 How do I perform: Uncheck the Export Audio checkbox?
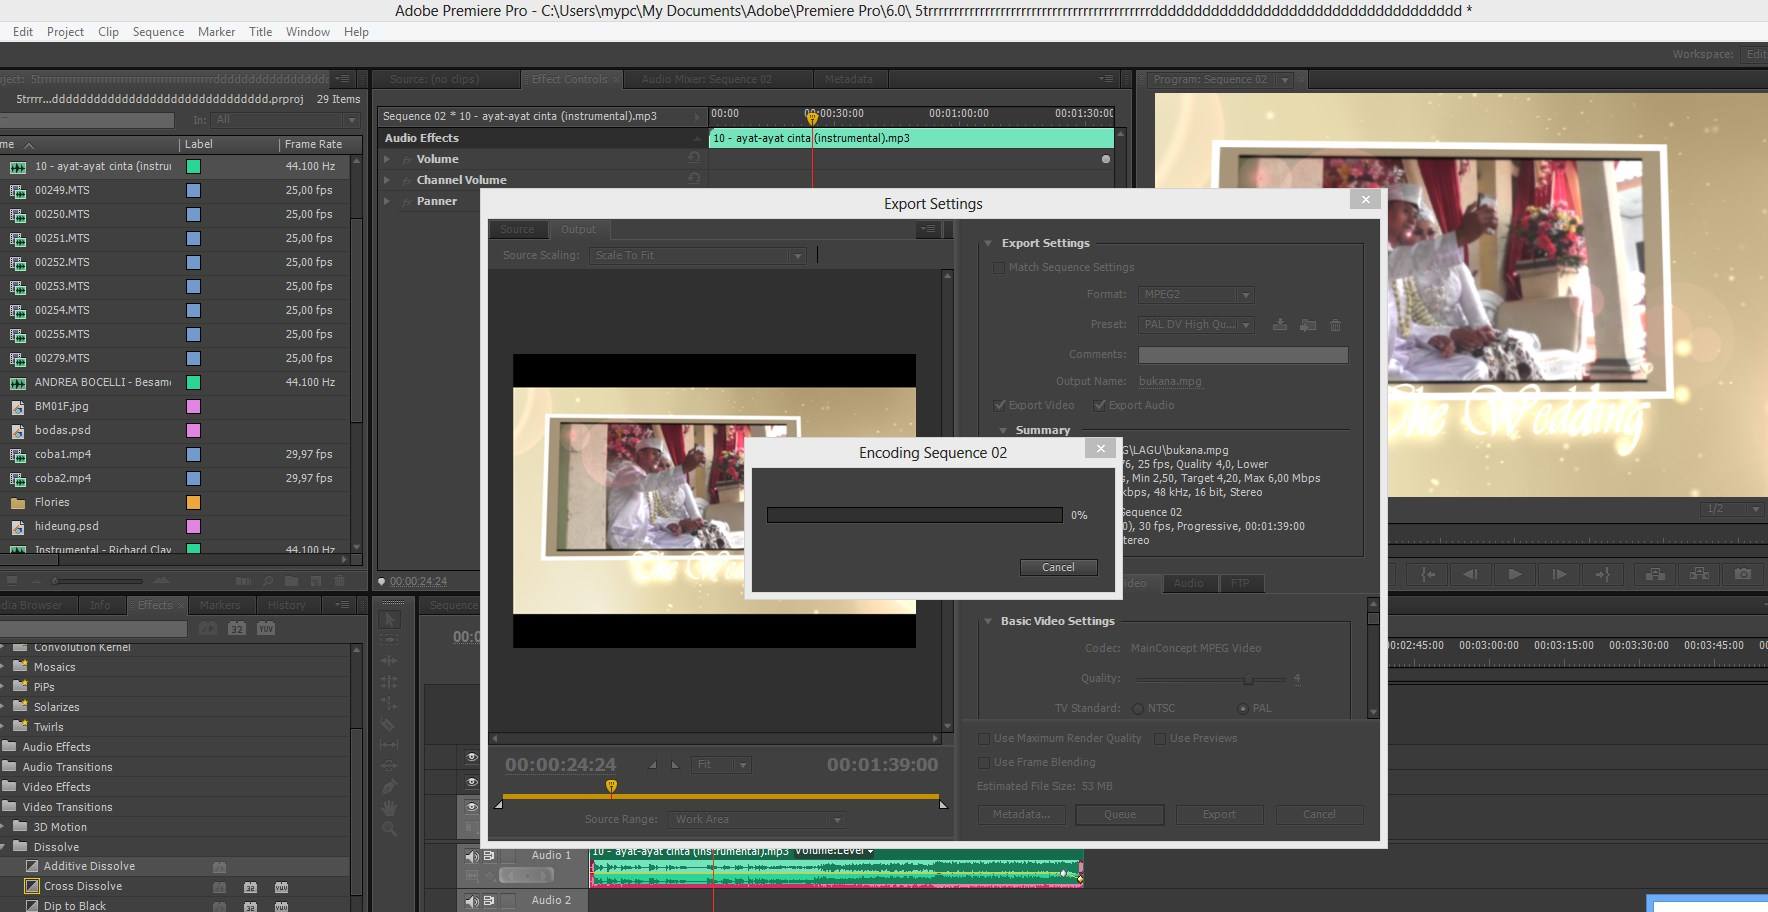(1100, 405)
